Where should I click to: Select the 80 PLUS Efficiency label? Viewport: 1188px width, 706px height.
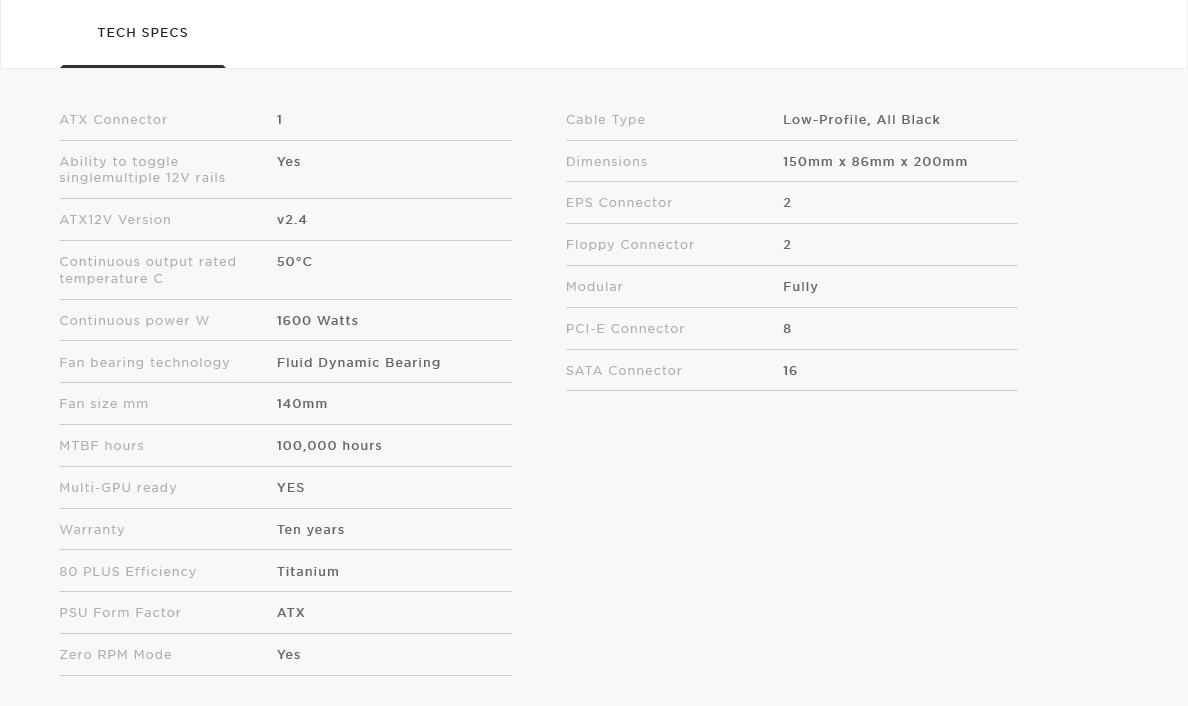coord(127,572)
